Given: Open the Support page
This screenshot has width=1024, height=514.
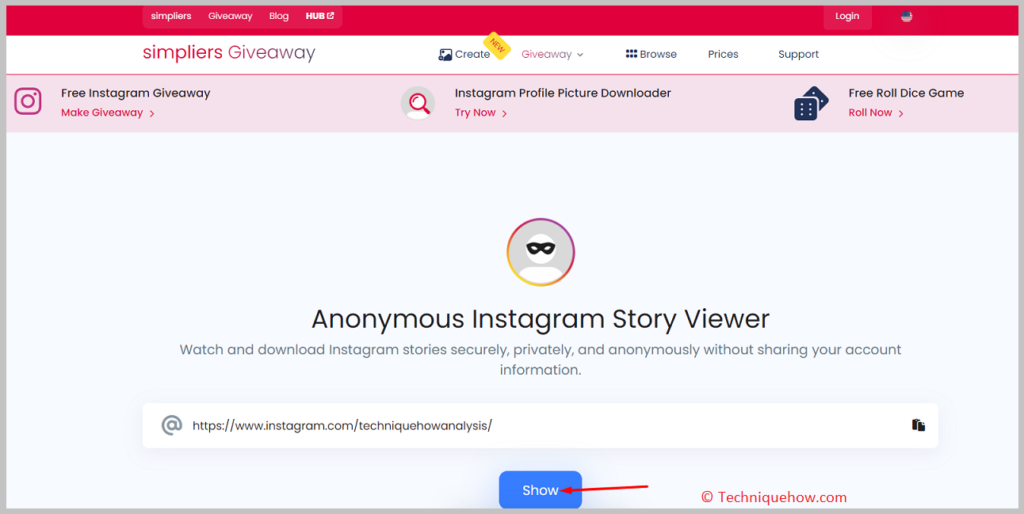Looking at the screenshot, I should click(798, 54).
